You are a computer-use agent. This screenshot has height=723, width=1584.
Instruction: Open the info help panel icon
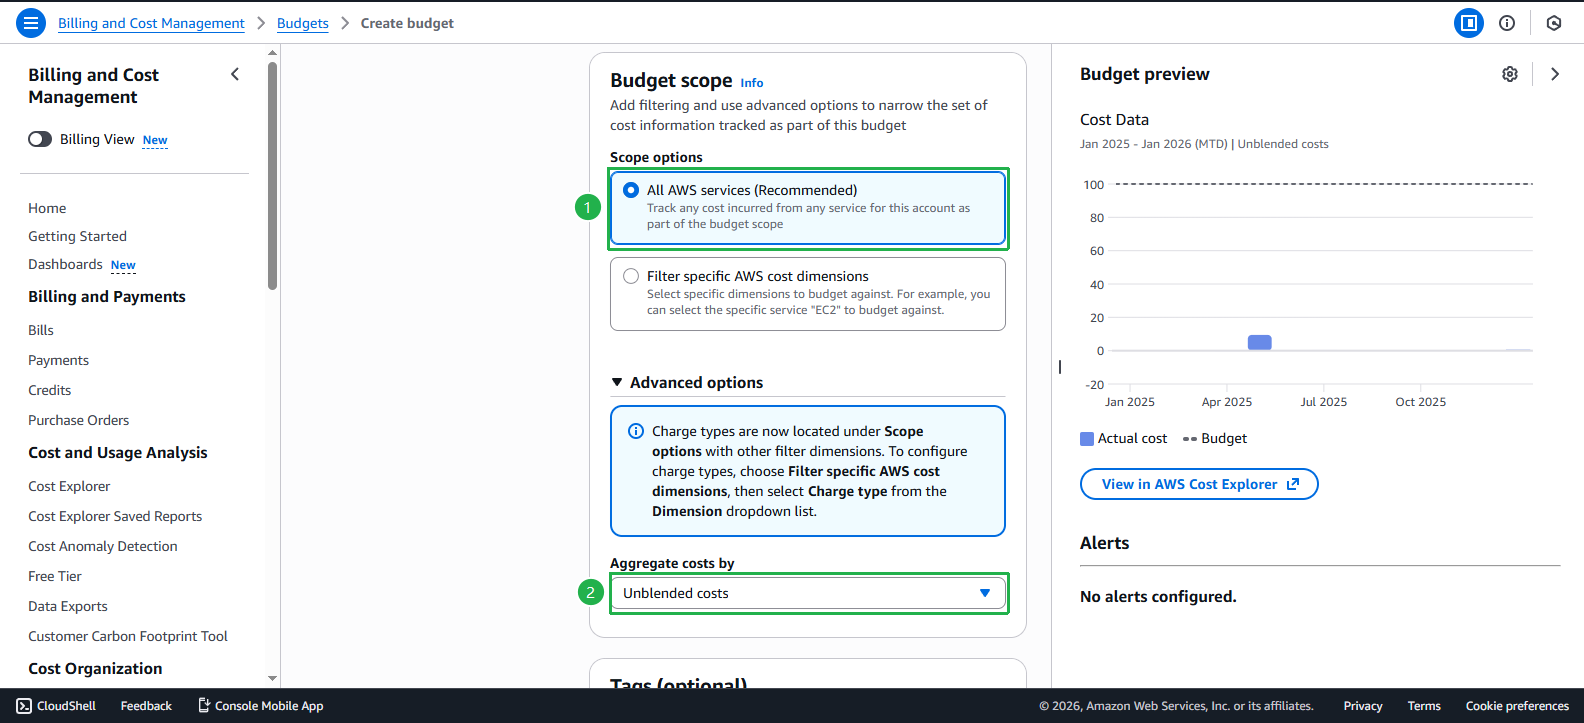click(x=1507, y=23)
